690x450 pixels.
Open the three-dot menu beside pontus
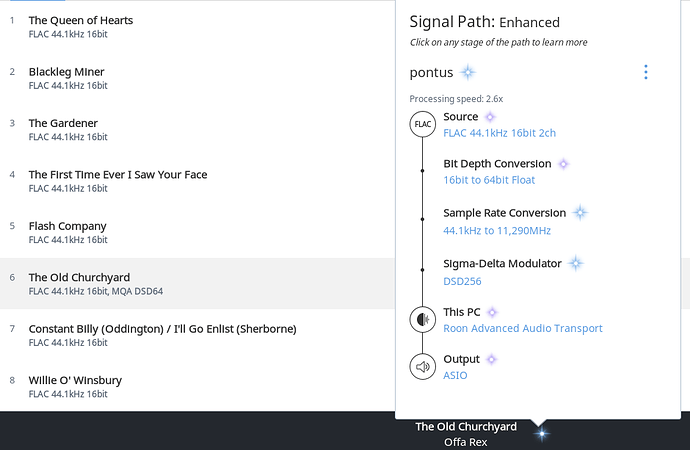tap(646, 72)
